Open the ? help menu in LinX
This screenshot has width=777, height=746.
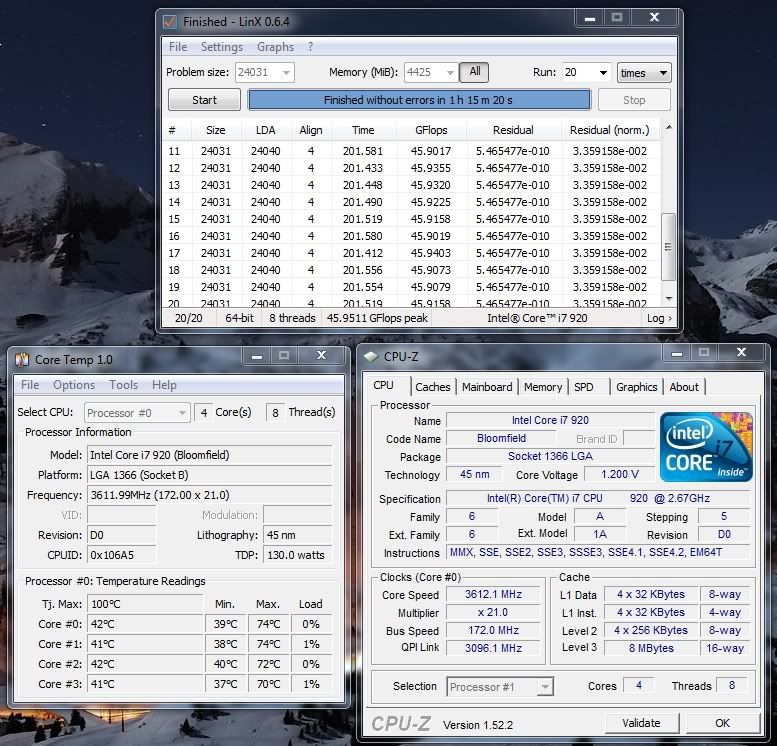tap(310, 47)
